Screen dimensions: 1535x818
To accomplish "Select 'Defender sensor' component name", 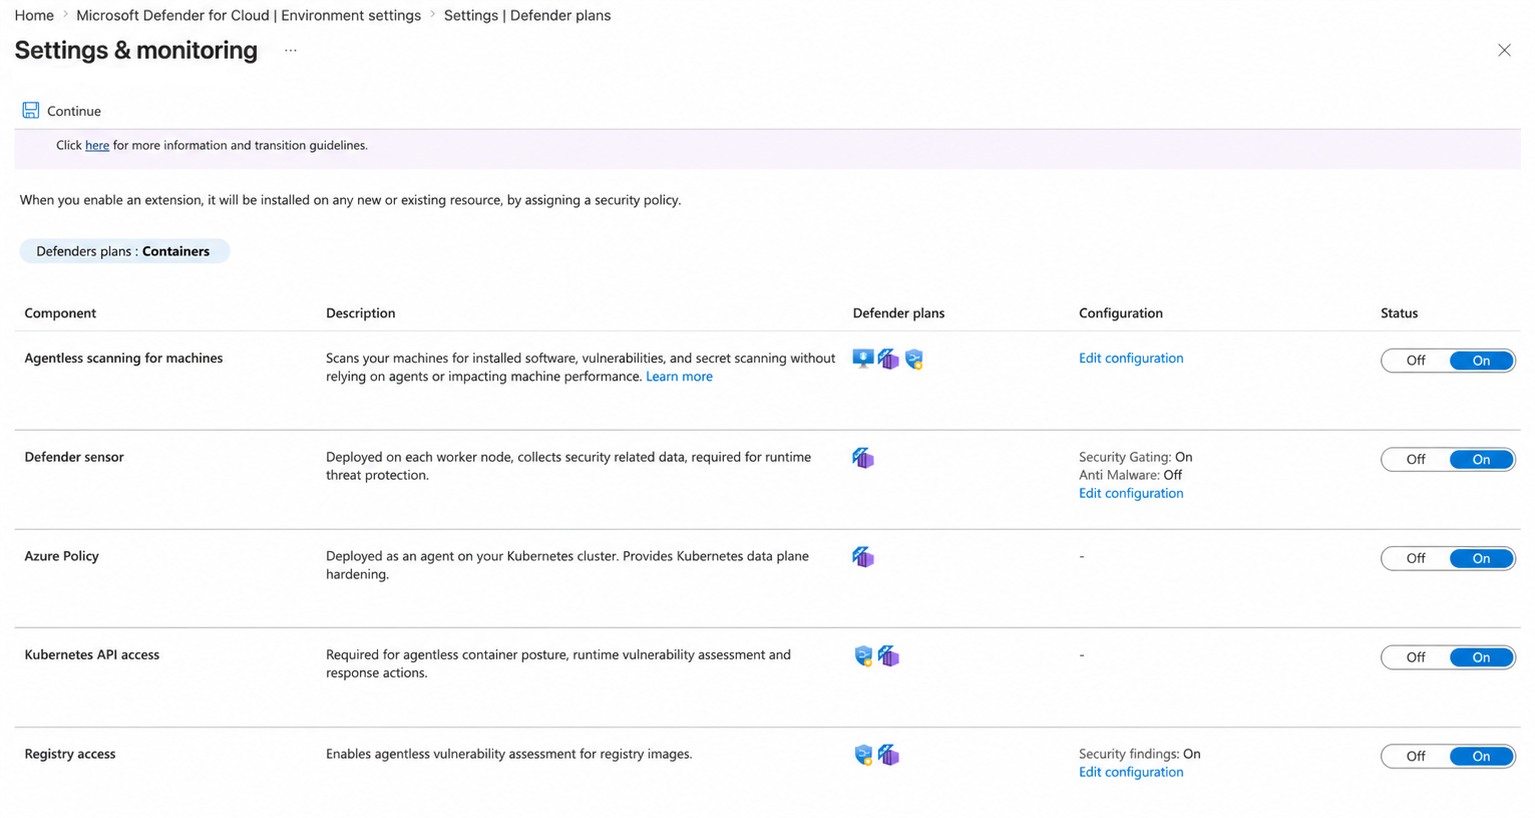I will pyautogui.click(x=74, y=457).
